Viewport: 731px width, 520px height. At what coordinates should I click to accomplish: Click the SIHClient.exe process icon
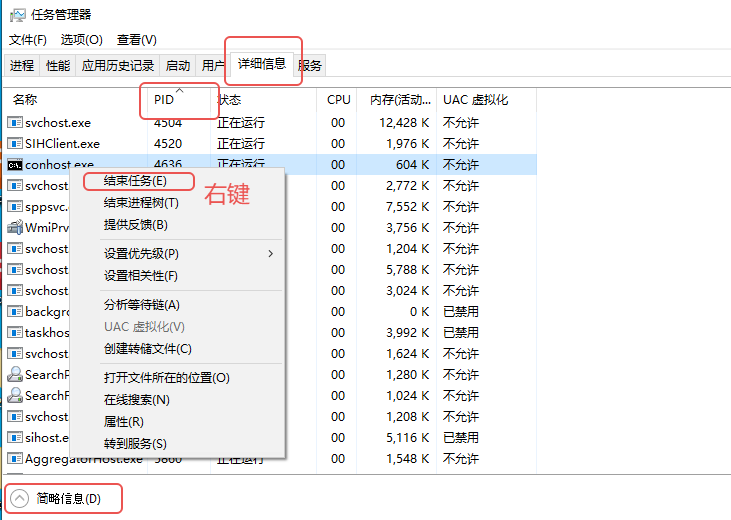(x=15, y=143)
